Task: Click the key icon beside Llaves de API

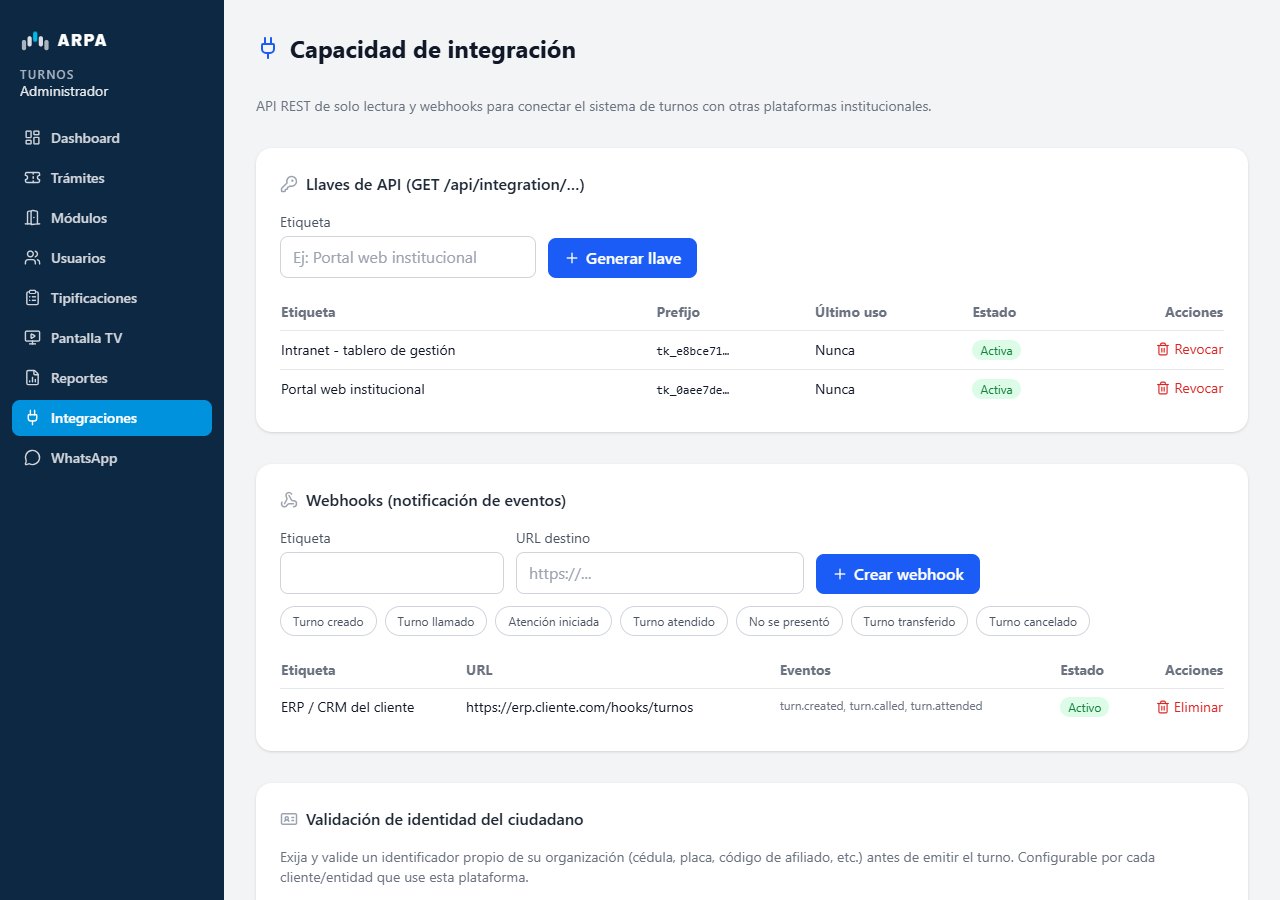Action: (289, 184)
